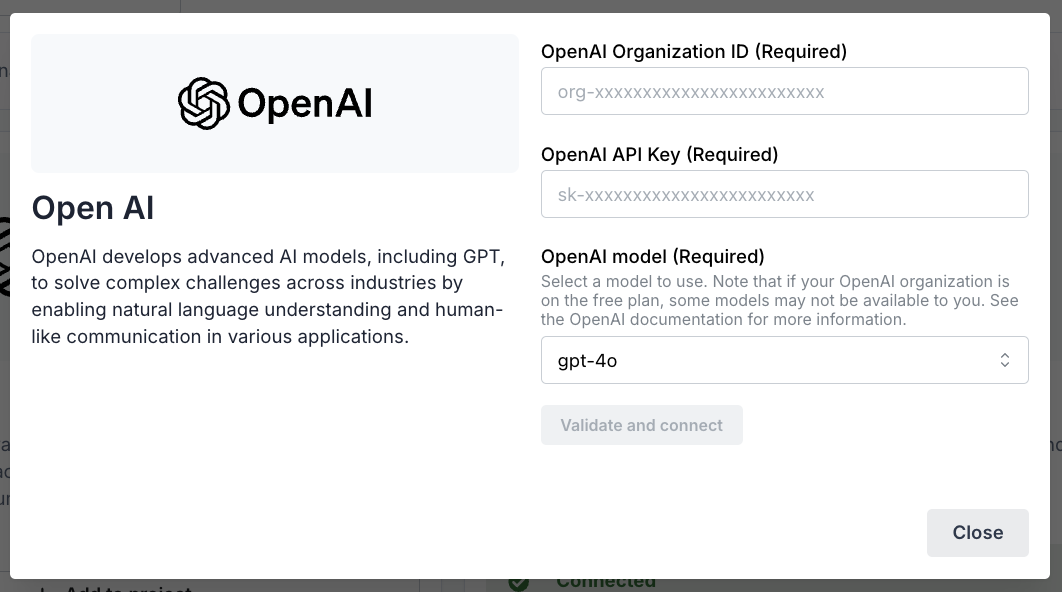
Task: Click the Validate and connect button
Action: [x=641, y=425]
